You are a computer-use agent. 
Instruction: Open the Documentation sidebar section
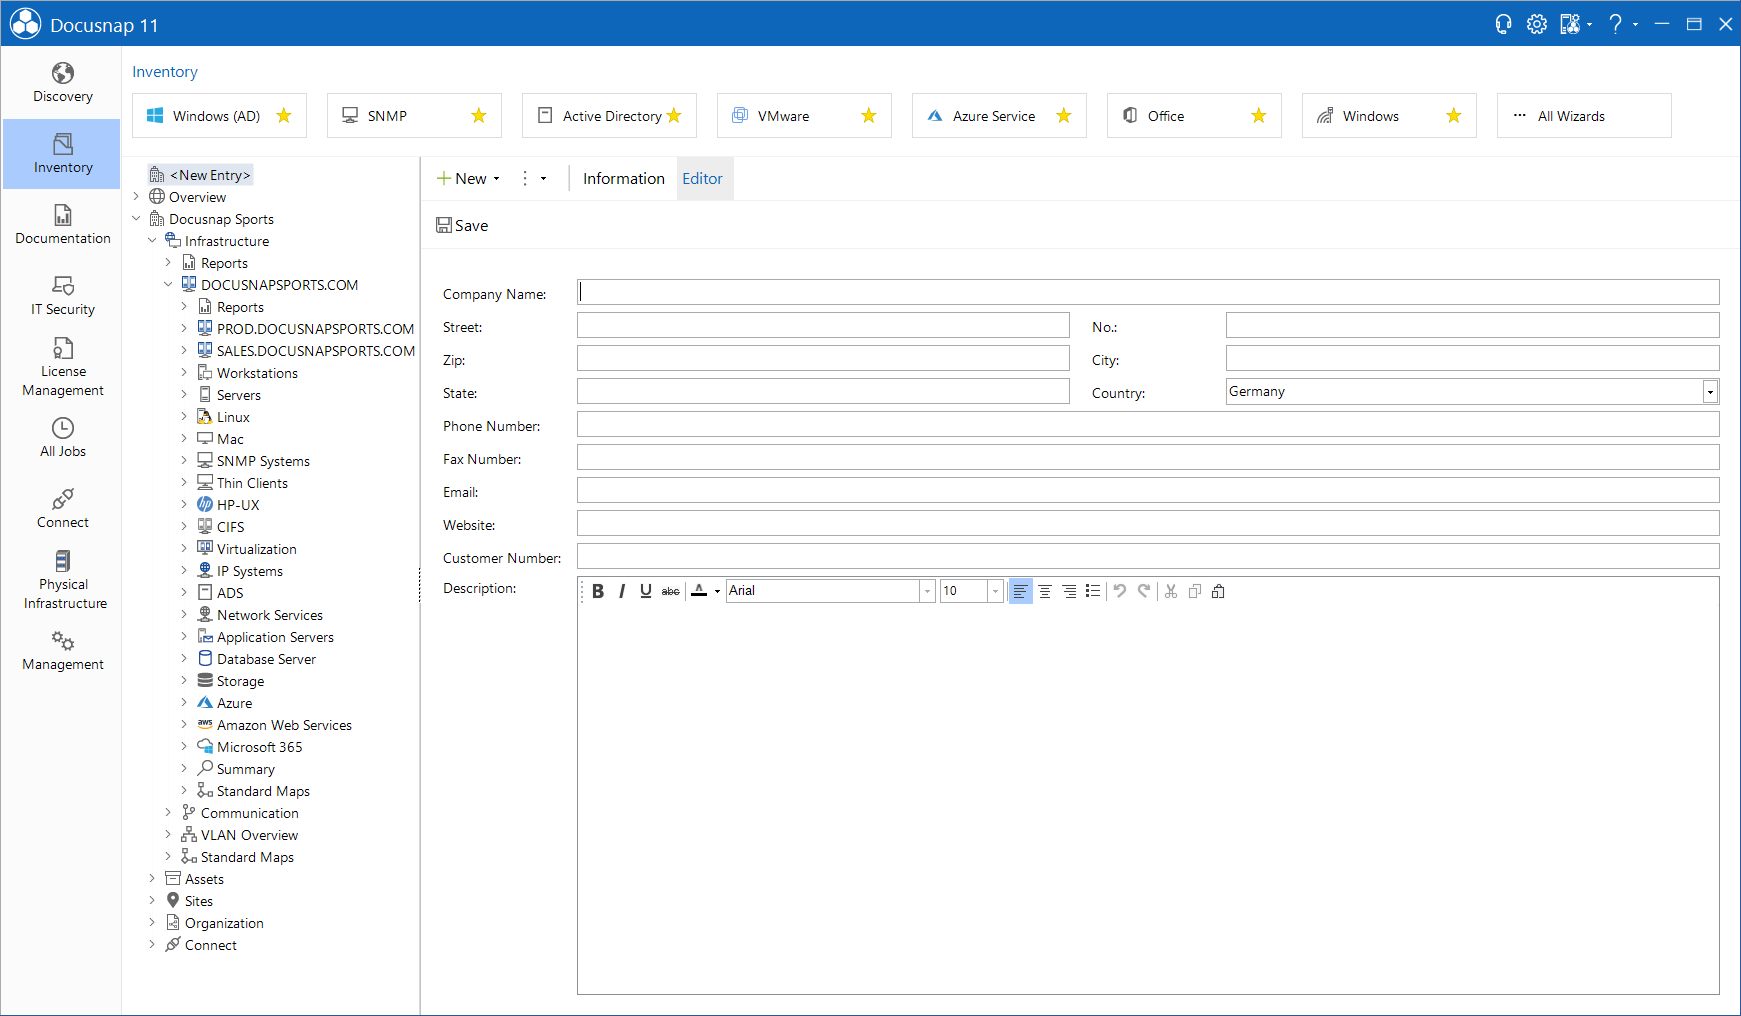click(x=62, y=225)
